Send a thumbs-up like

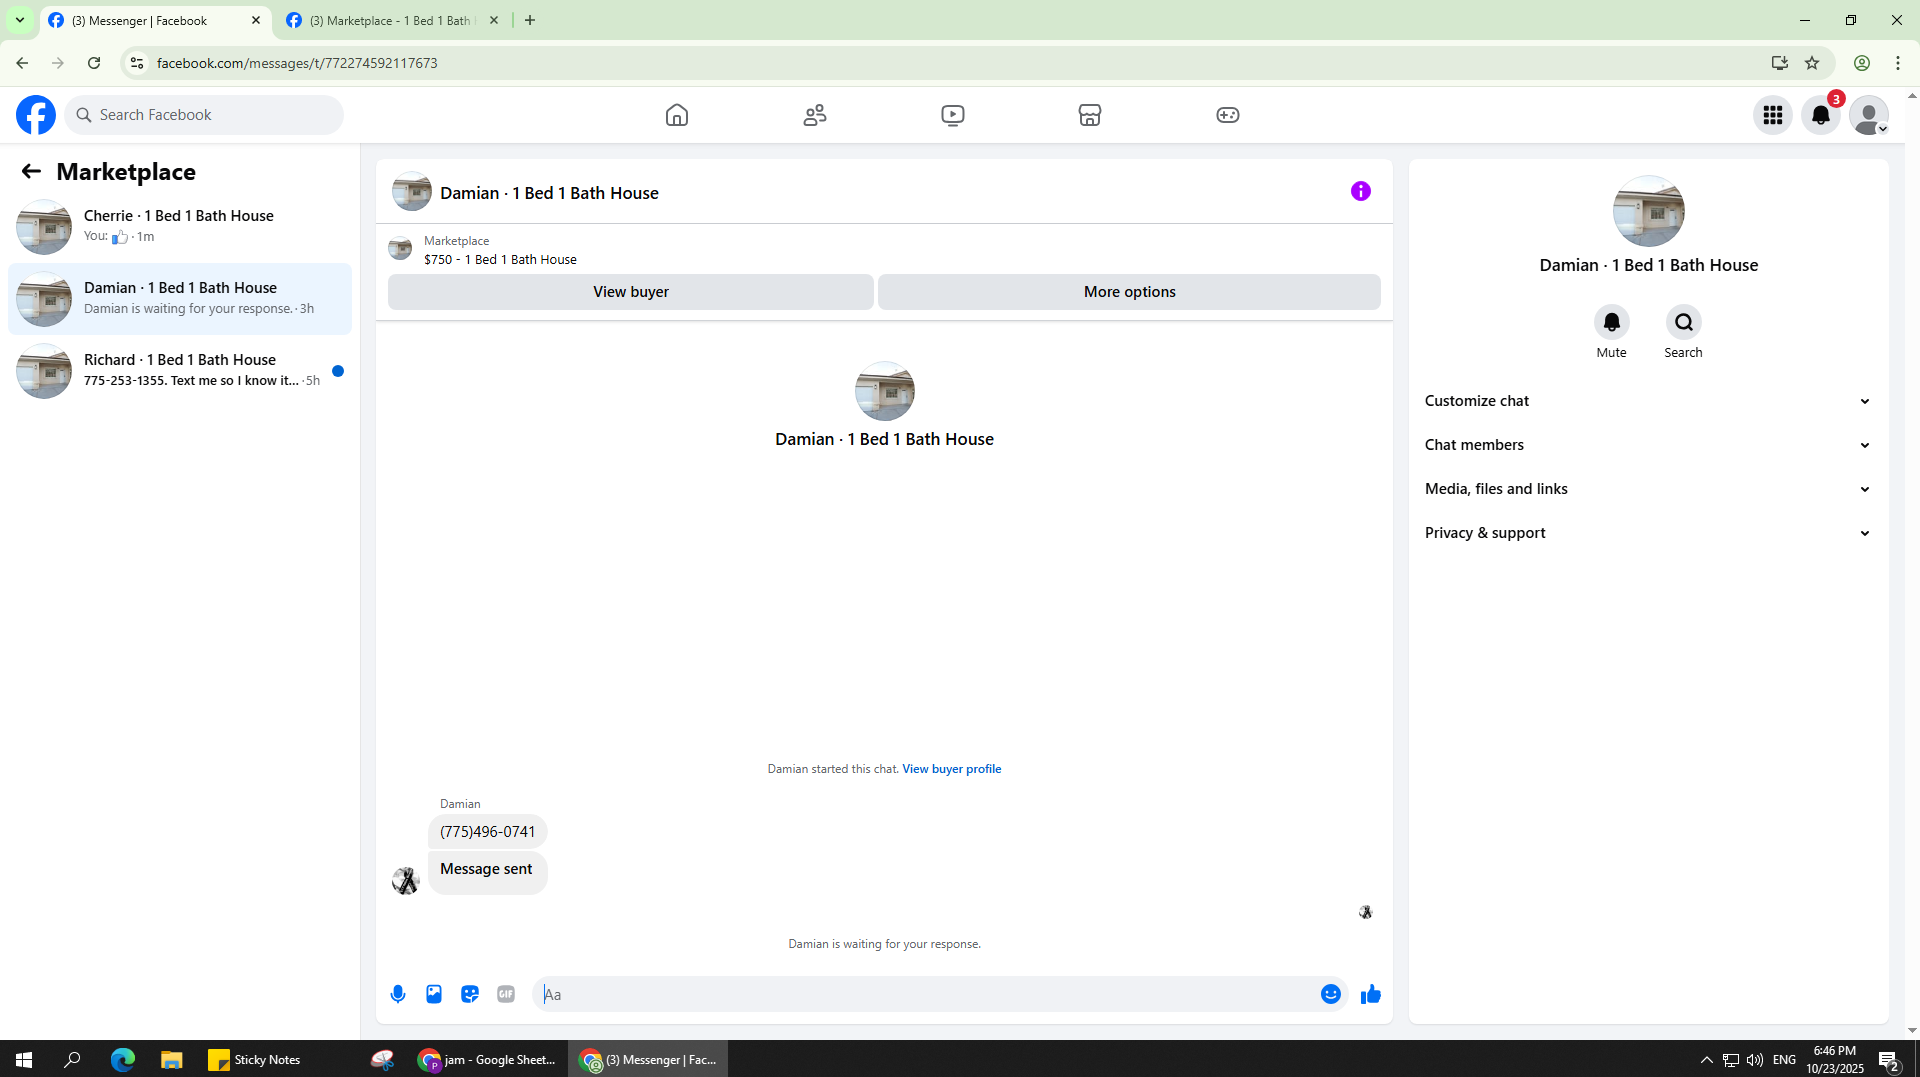[1371, 994]
